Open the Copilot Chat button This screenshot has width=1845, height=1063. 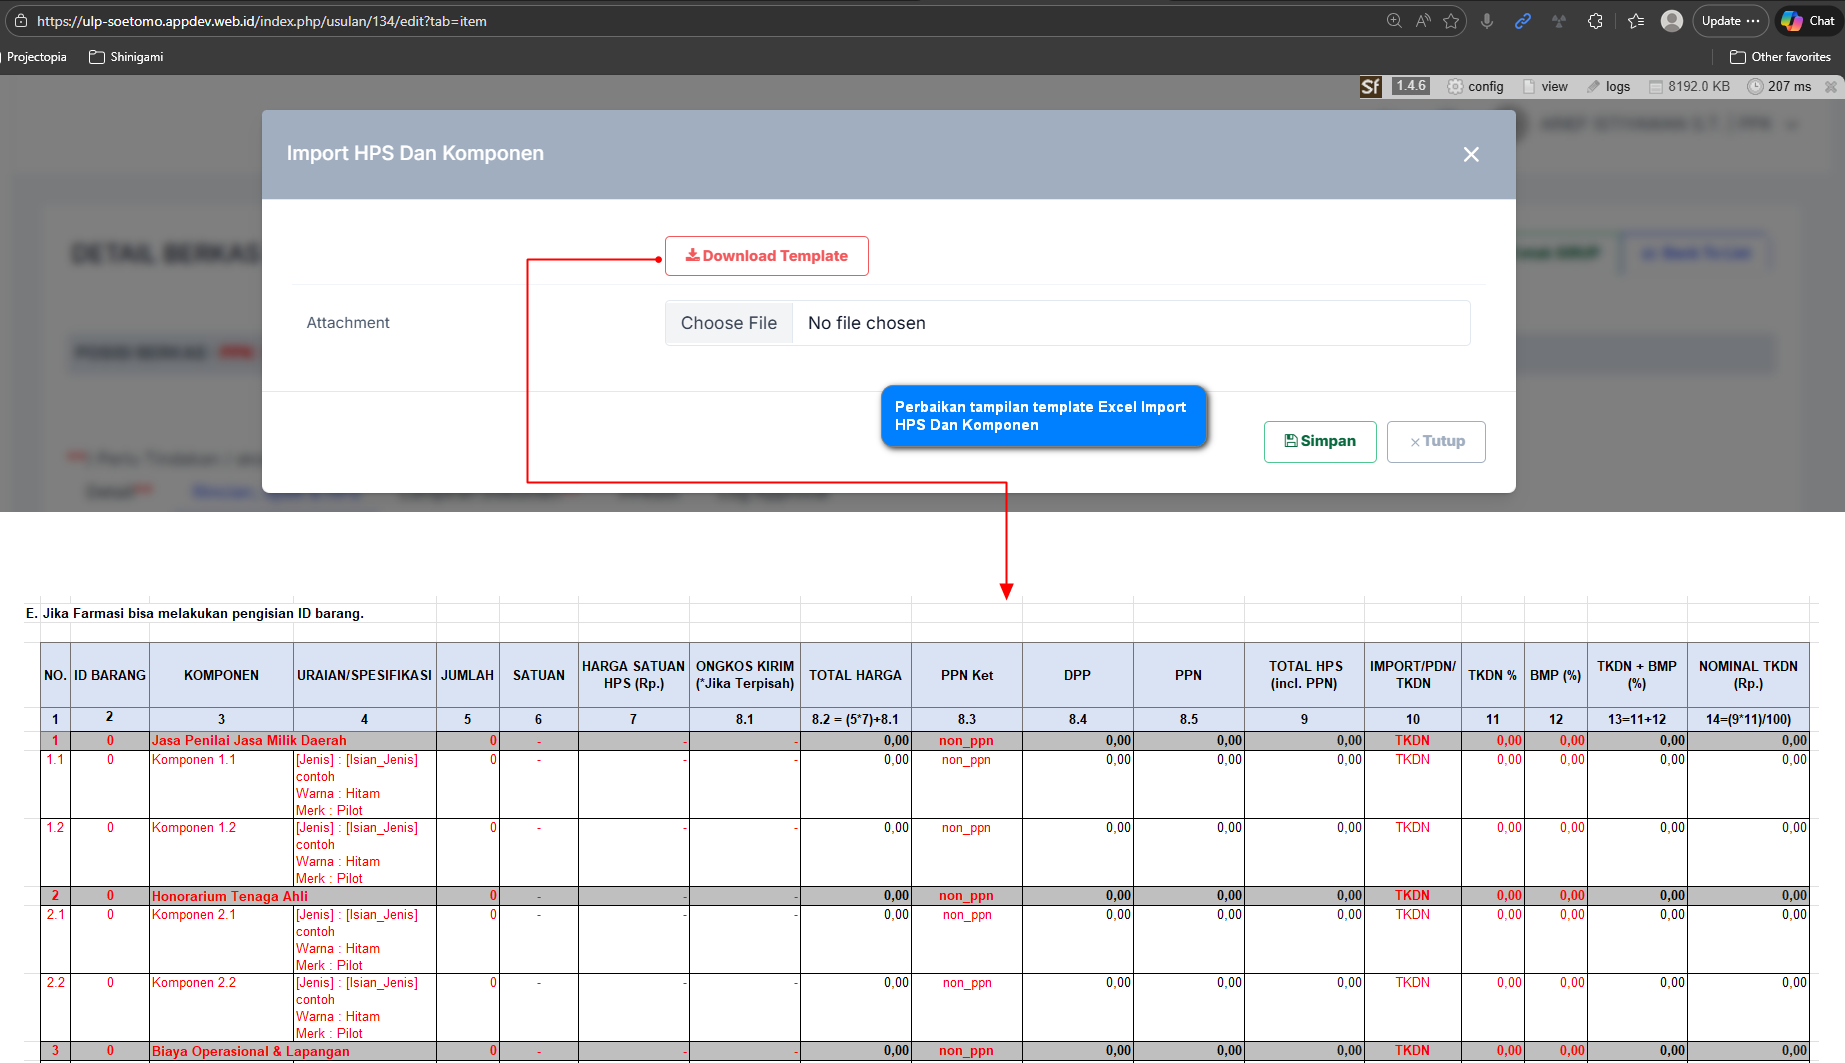coord(1808,21)
